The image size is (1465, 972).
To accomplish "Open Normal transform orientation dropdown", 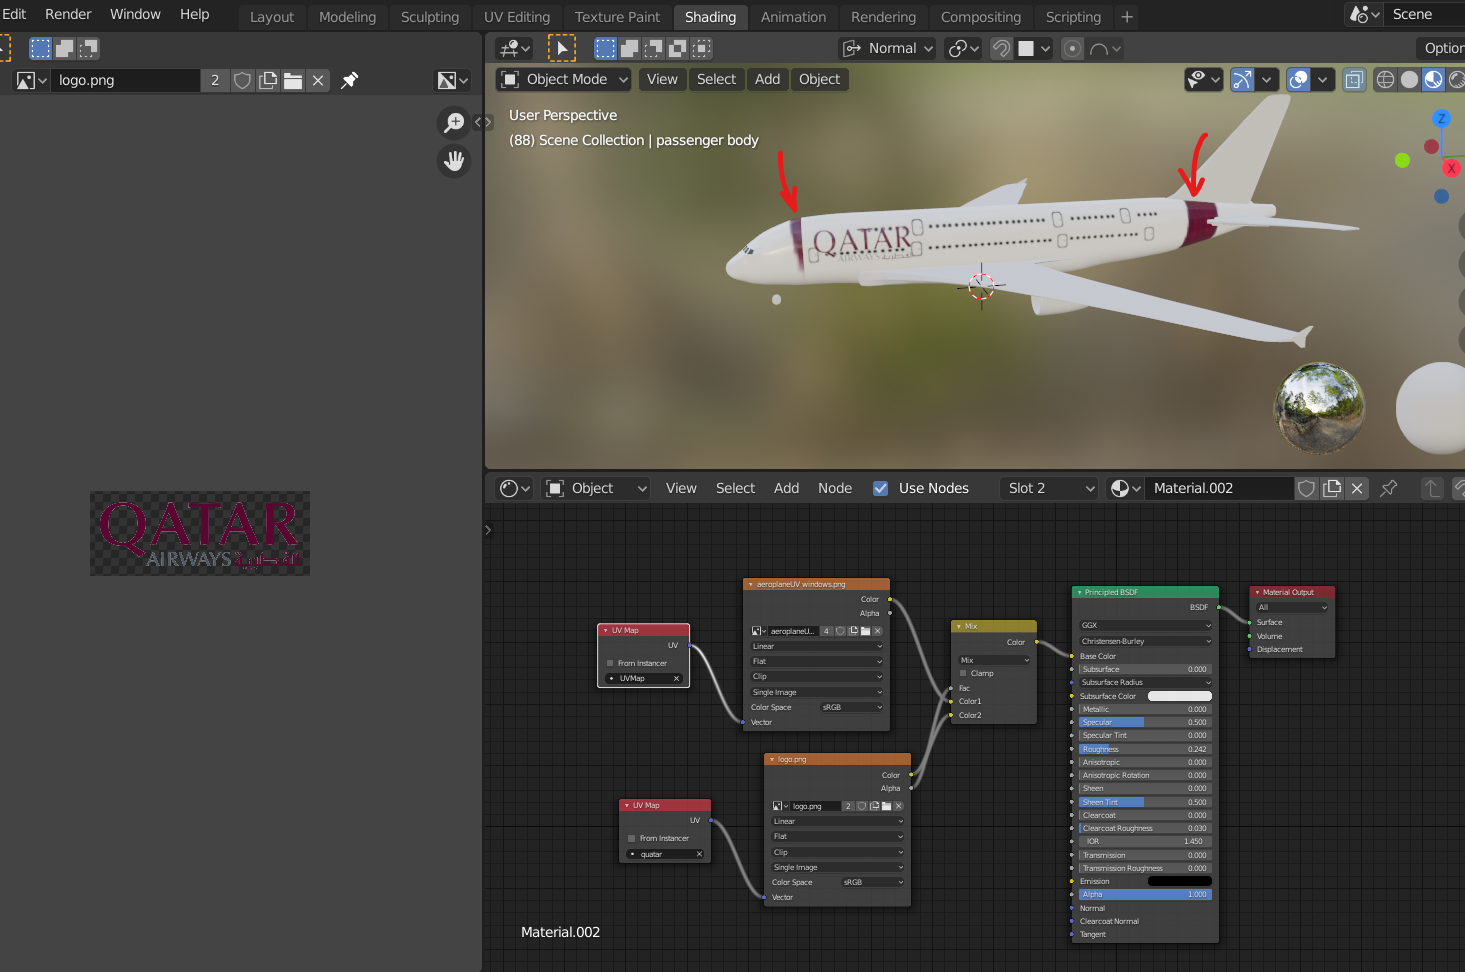I will click(888, 48).
